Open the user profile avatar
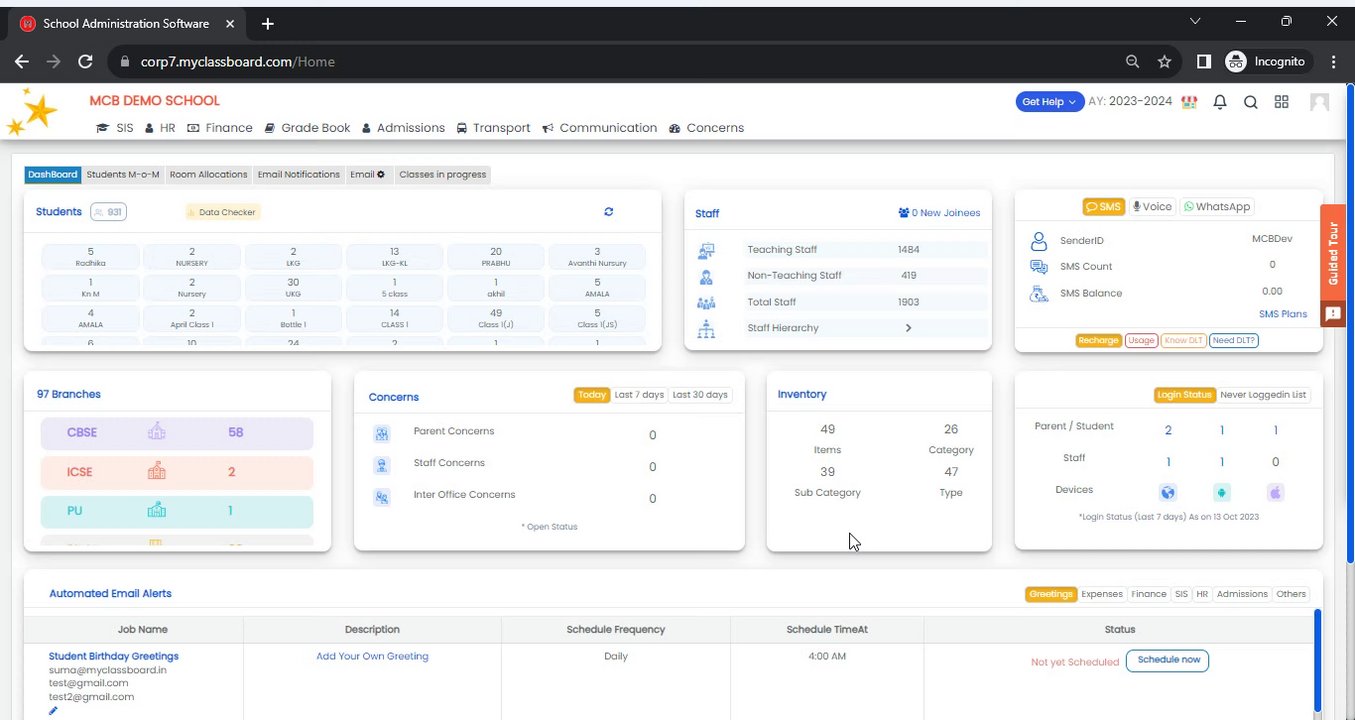The image size is (1355, 720). (x=1320, y=102)
